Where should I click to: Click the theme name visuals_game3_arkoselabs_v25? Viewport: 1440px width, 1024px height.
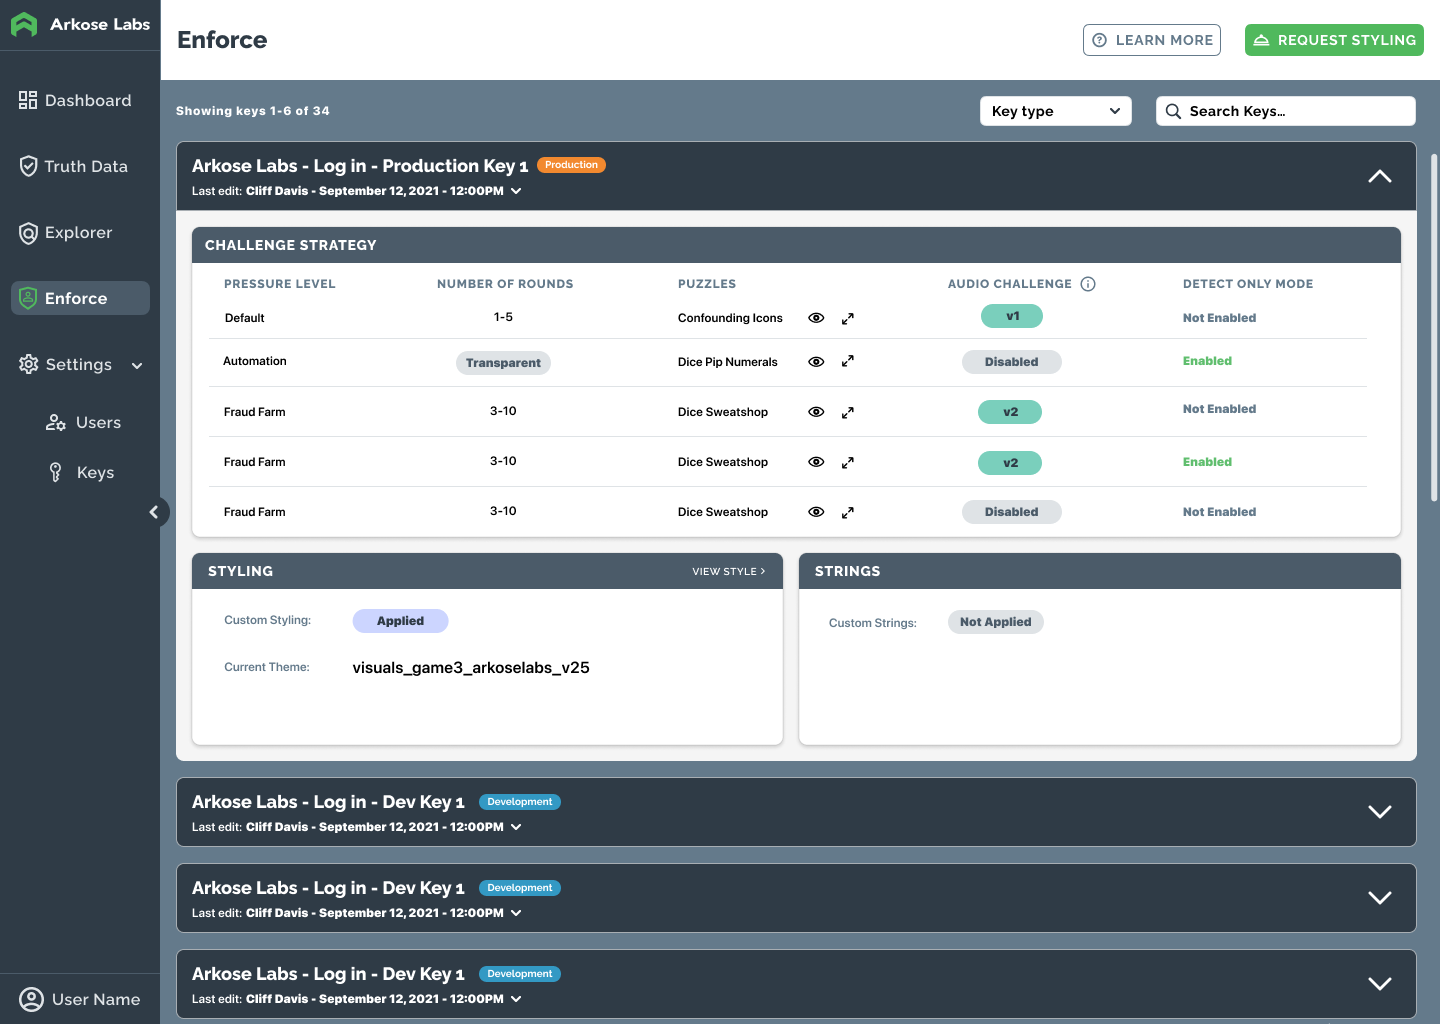(471, 668)
